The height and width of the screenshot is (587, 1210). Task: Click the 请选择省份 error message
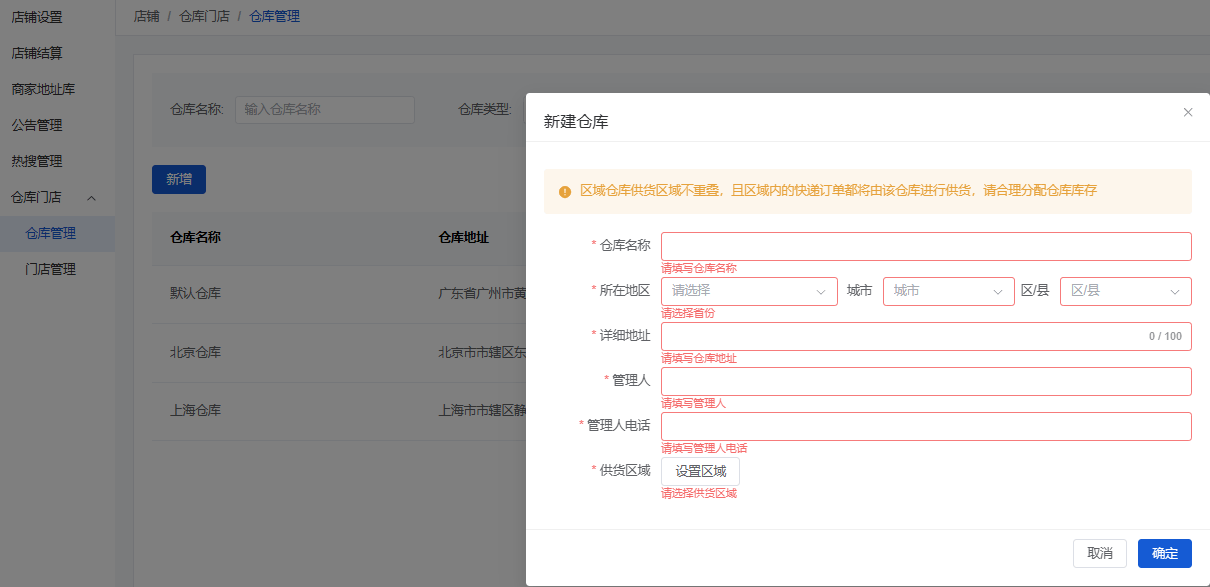pyautogui.click(x=688, y=313)
